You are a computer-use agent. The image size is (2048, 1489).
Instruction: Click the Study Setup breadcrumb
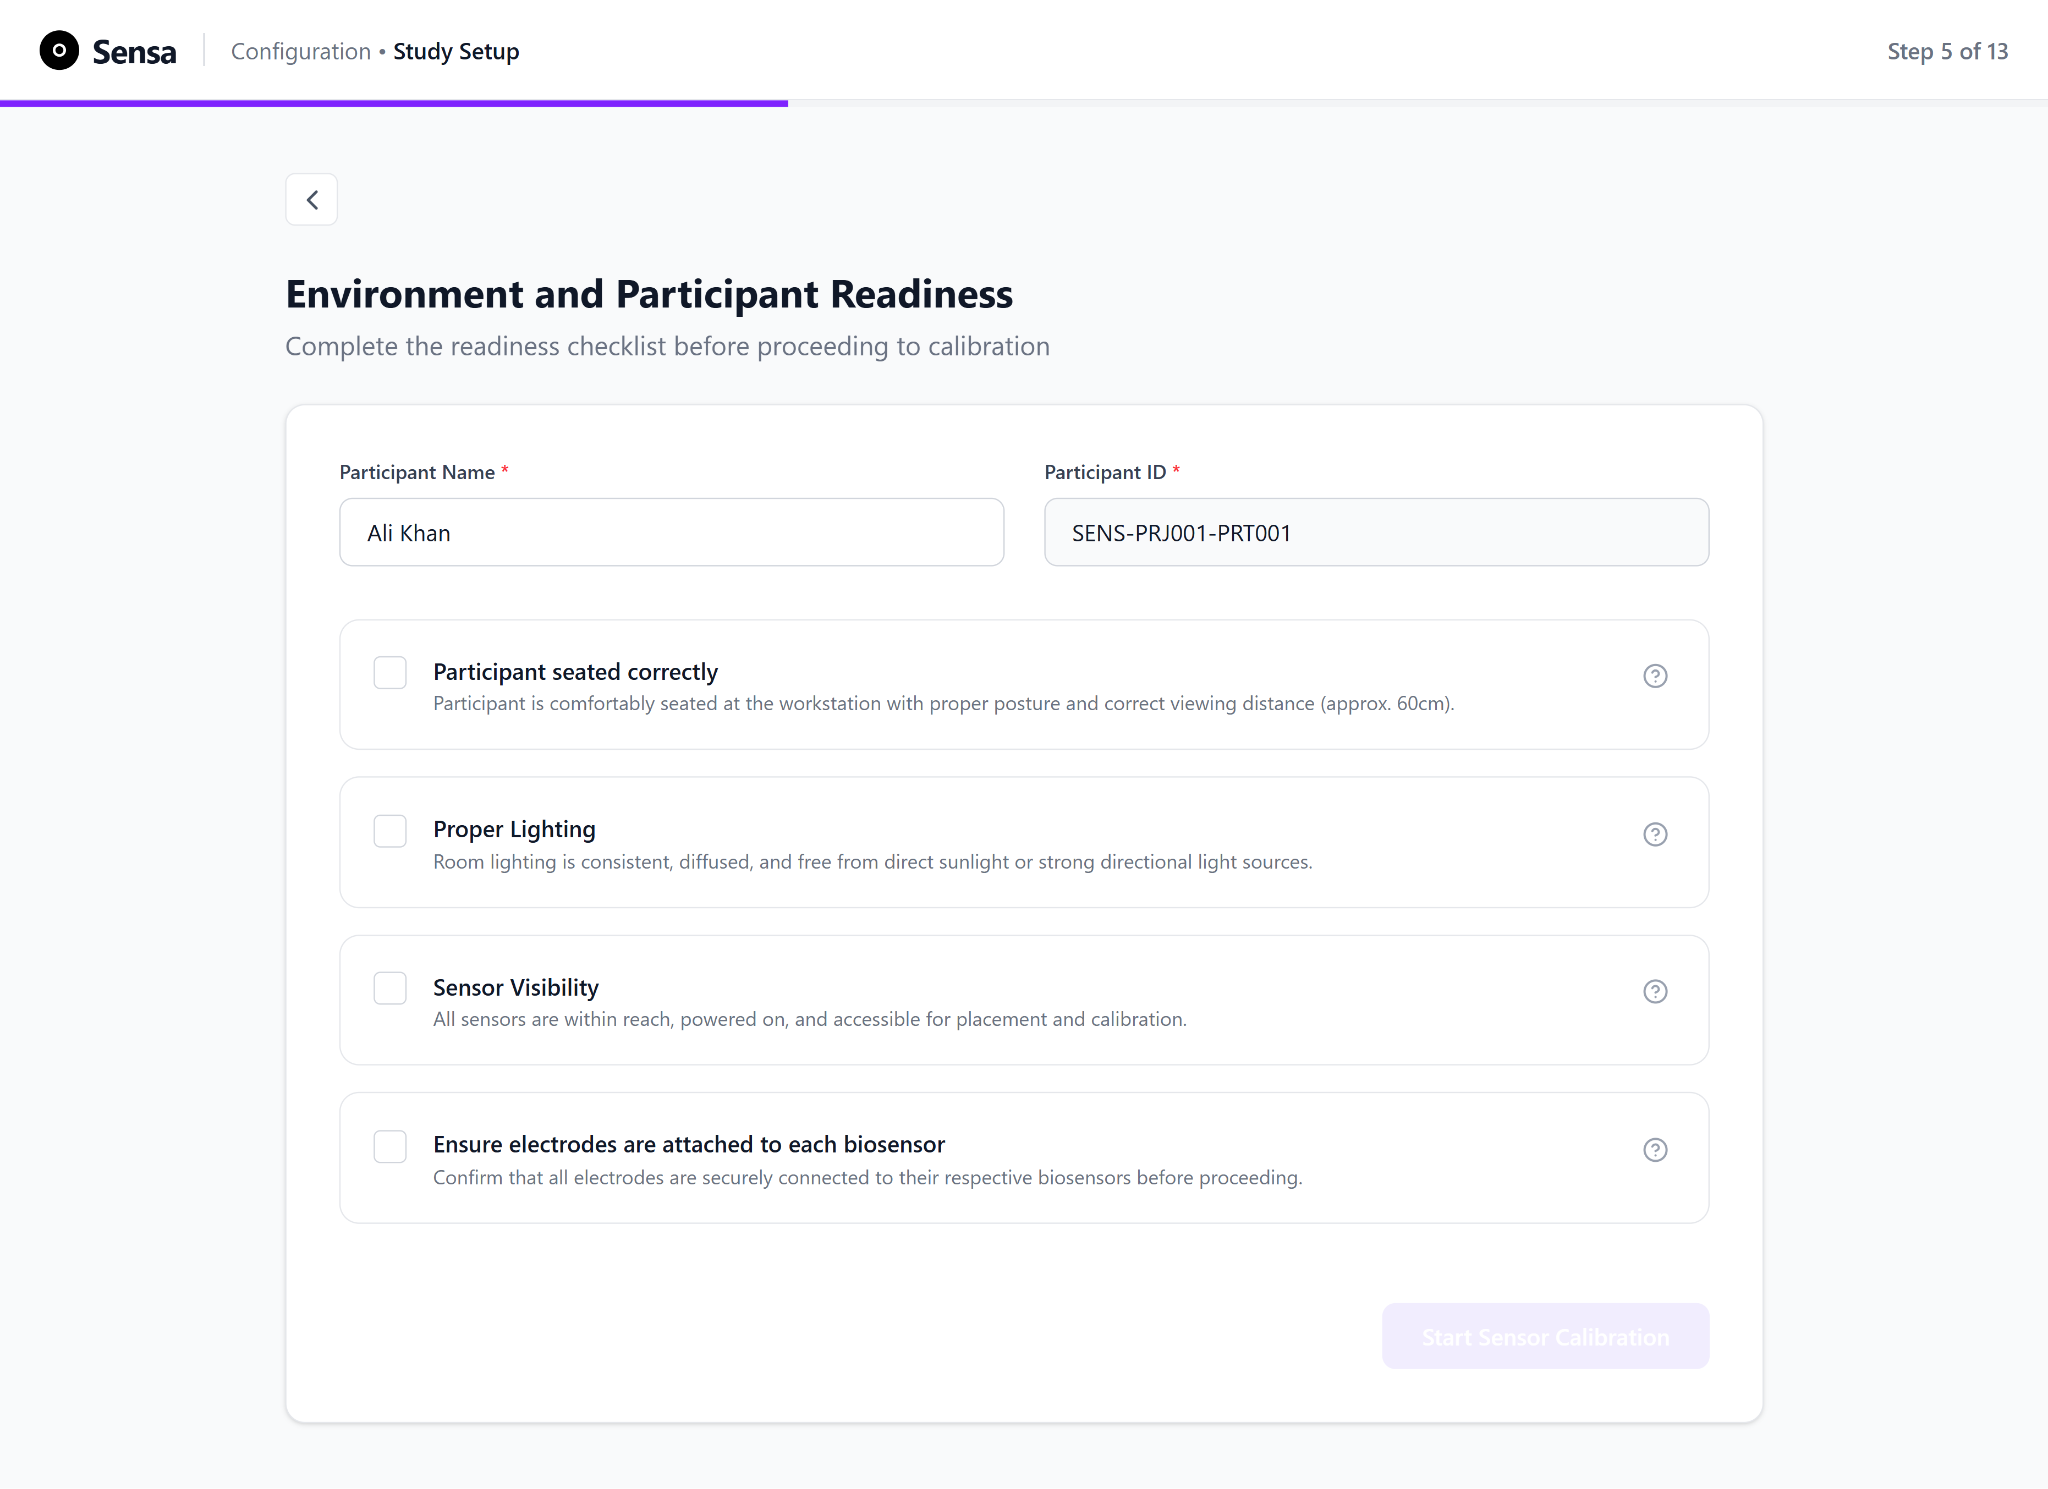(456, 51)
